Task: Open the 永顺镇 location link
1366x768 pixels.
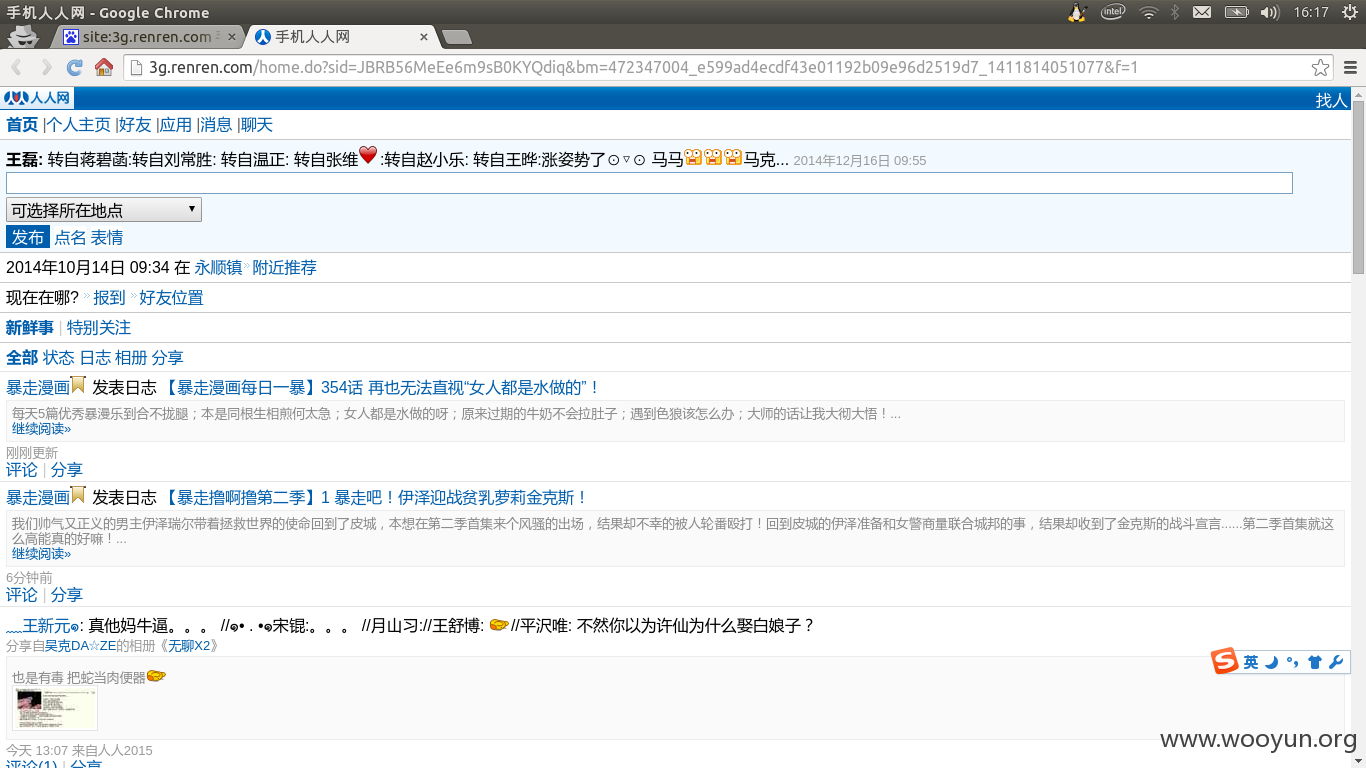Action: click(218, 268)
